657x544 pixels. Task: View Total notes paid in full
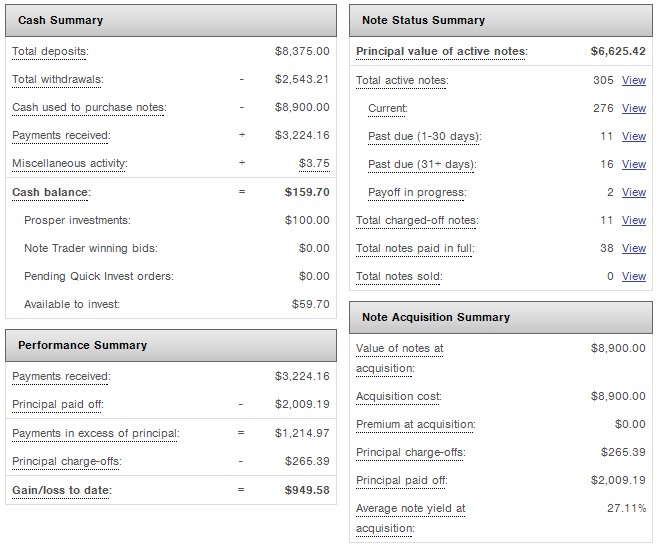coord(633,248)
